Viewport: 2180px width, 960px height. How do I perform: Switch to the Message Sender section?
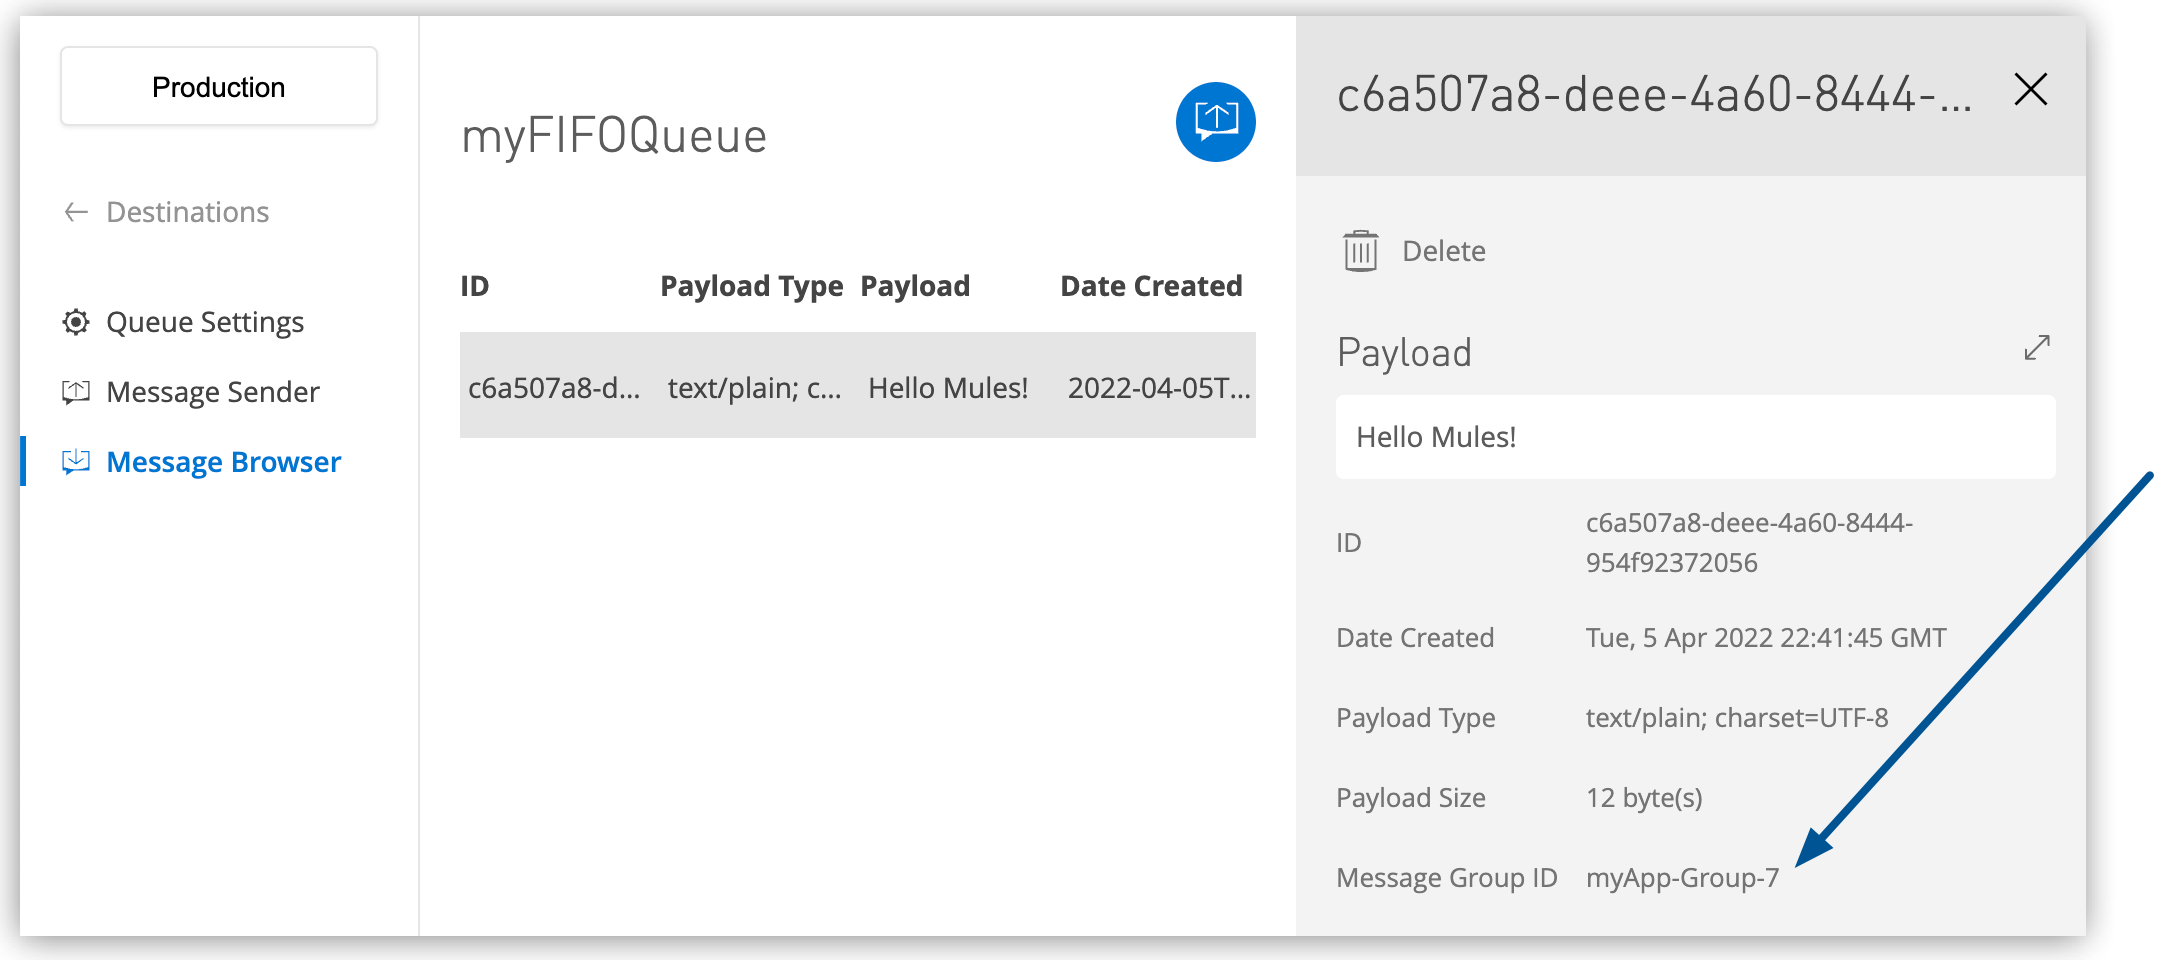pos(212,391)
